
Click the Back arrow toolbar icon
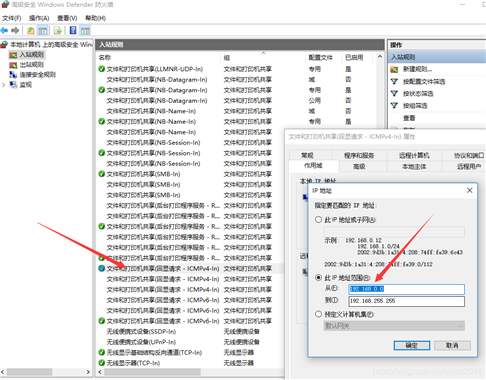pyautogui.click(x=4, y=31)
